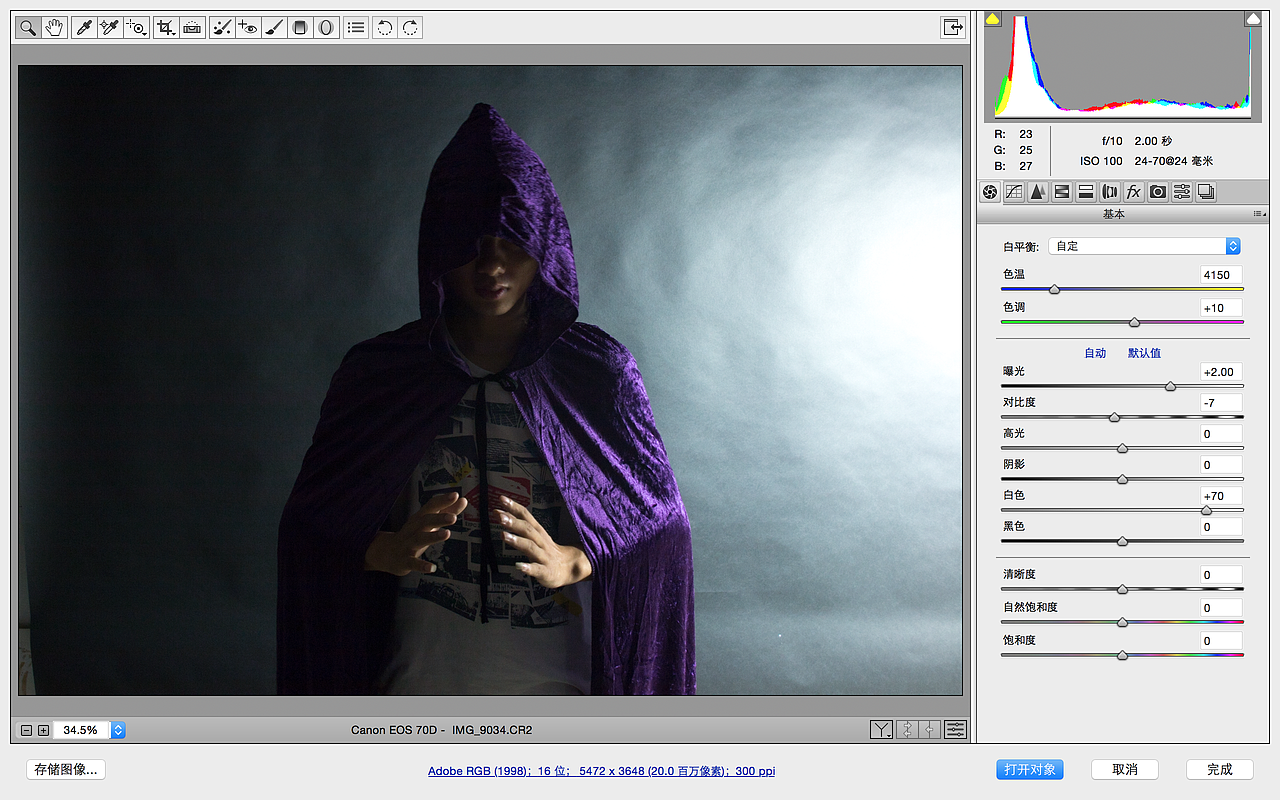Select the Graduated Filter tool
Viewport: 1280px width, 800px height.
click(299, 27)
